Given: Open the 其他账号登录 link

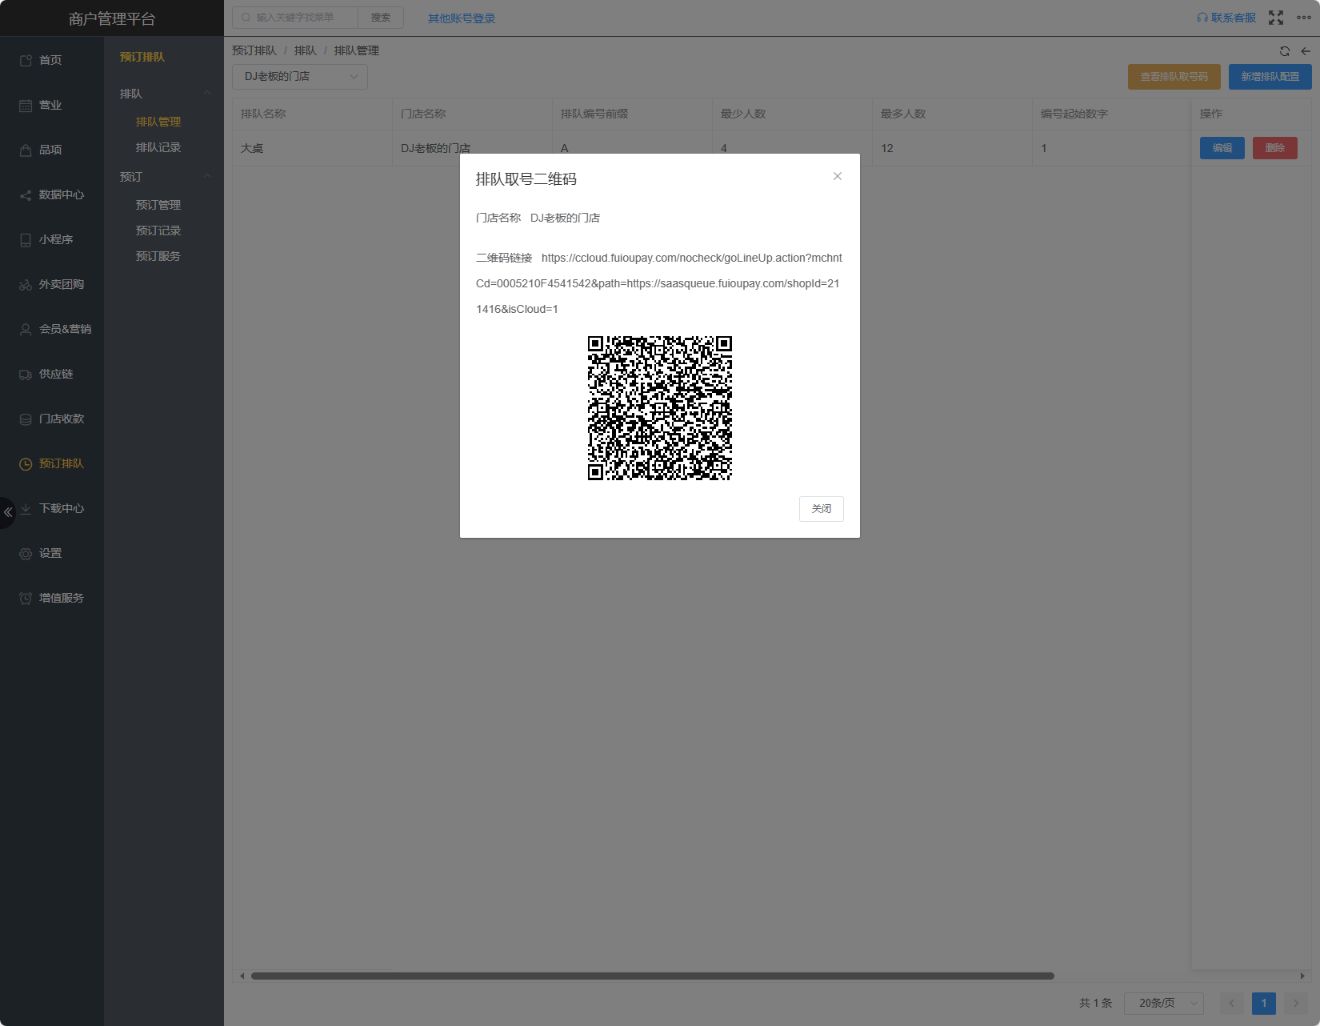Looking at the screenshot, I should click(x=461, y=18).
